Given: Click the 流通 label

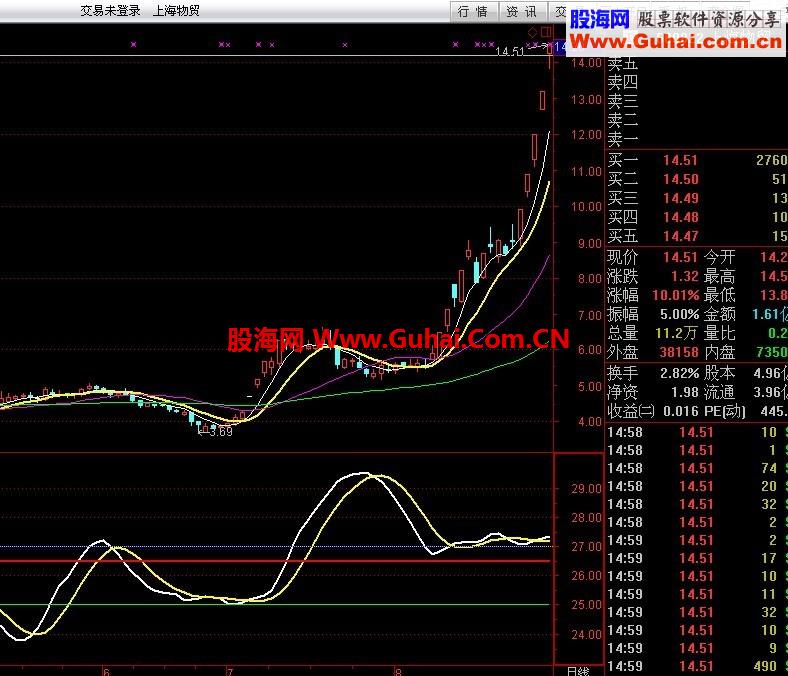Looking at the screenshot, I should [719, 393].
